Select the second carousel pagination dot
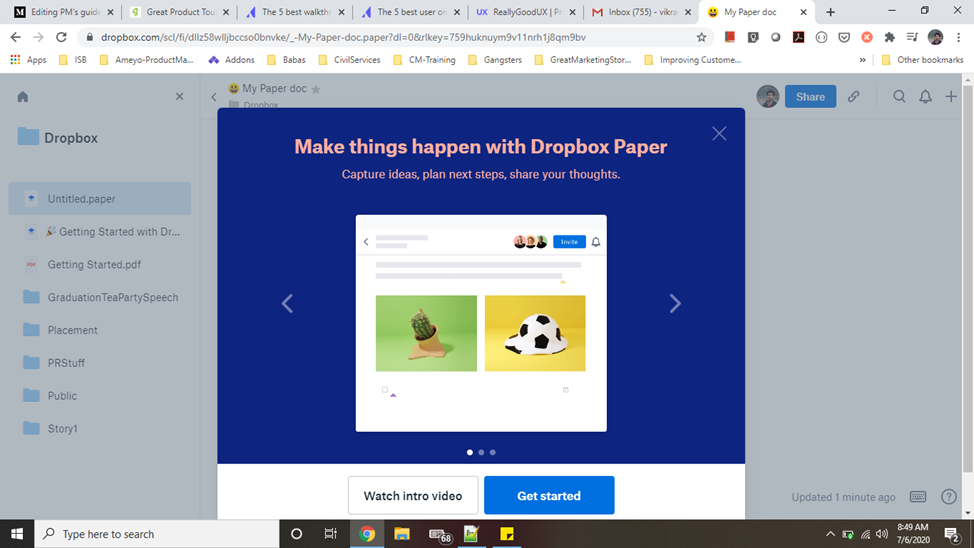974x548 pixels. pyautogui.click(x=481, y=452)
